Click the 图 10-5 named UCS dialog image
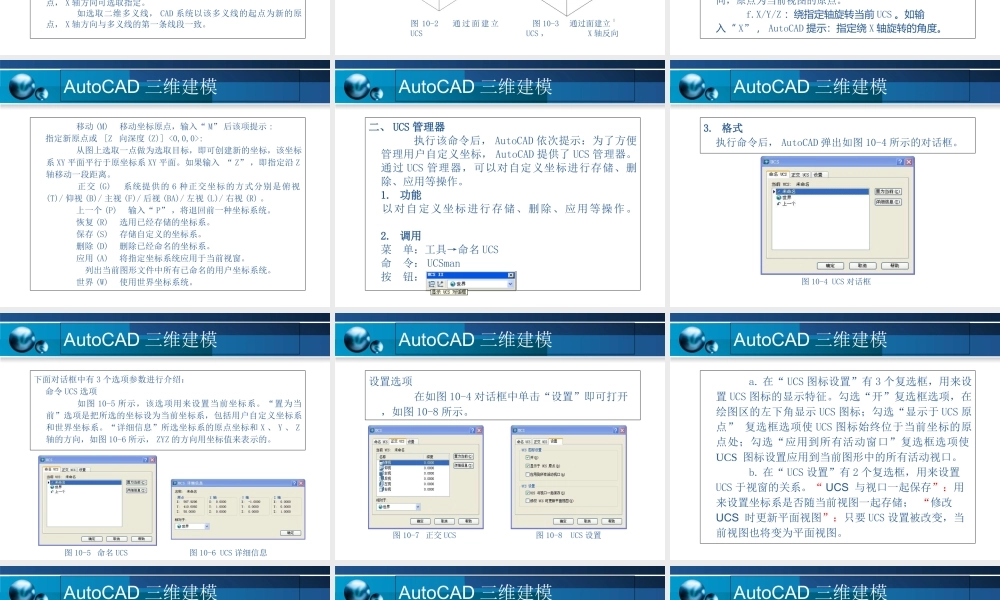This screenshot has height=600, width=1000. tap(98, 501)
